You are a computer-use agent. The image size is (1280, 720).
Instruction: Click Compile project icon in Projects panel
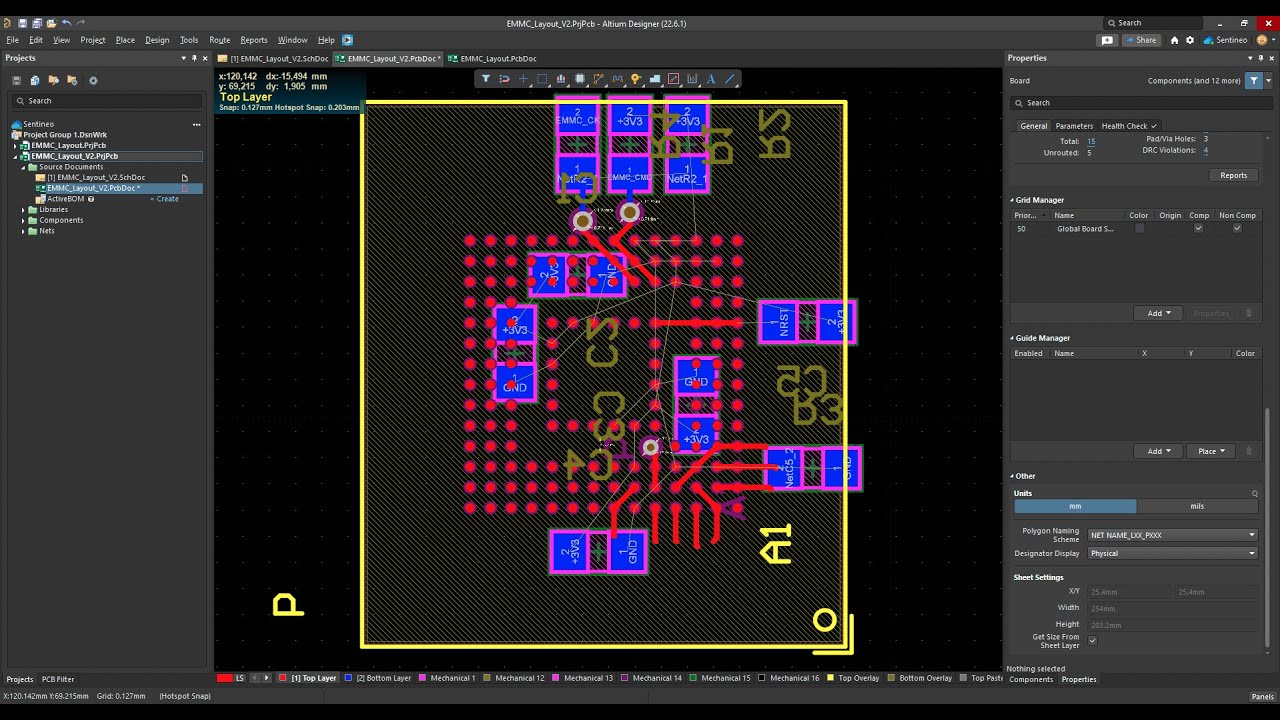coord(35,80)
